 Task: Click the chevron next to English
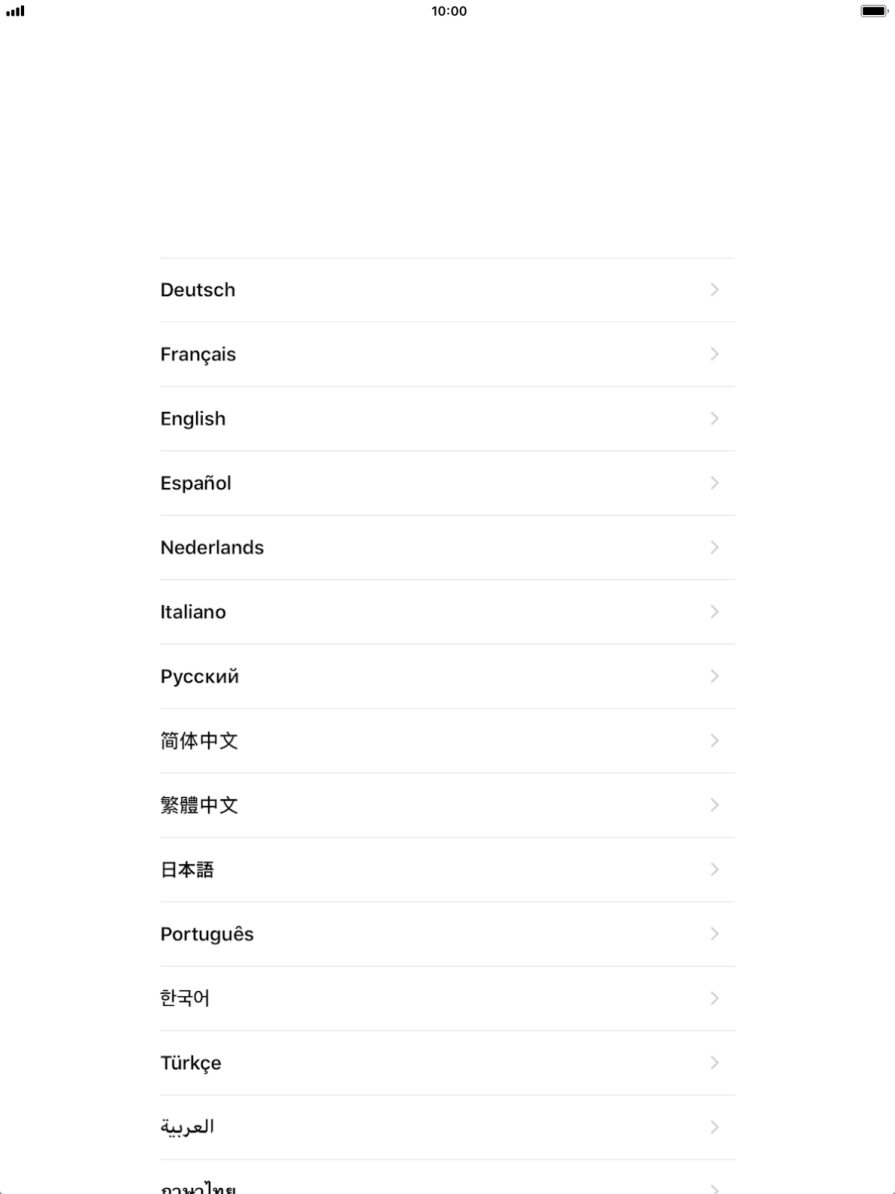point(714,419)
